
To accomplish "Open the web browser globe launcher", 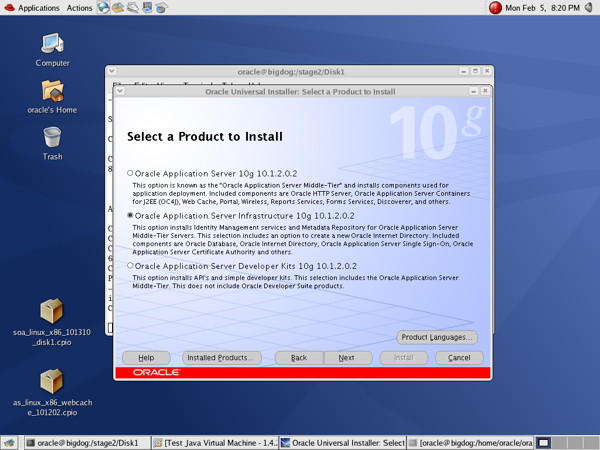I will pos(104,8).
